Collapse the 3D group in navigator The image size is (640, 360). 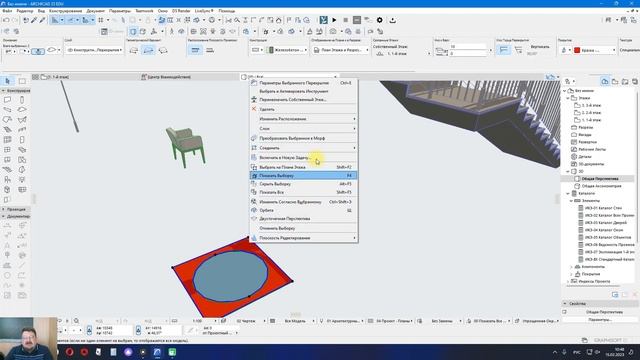568,171
